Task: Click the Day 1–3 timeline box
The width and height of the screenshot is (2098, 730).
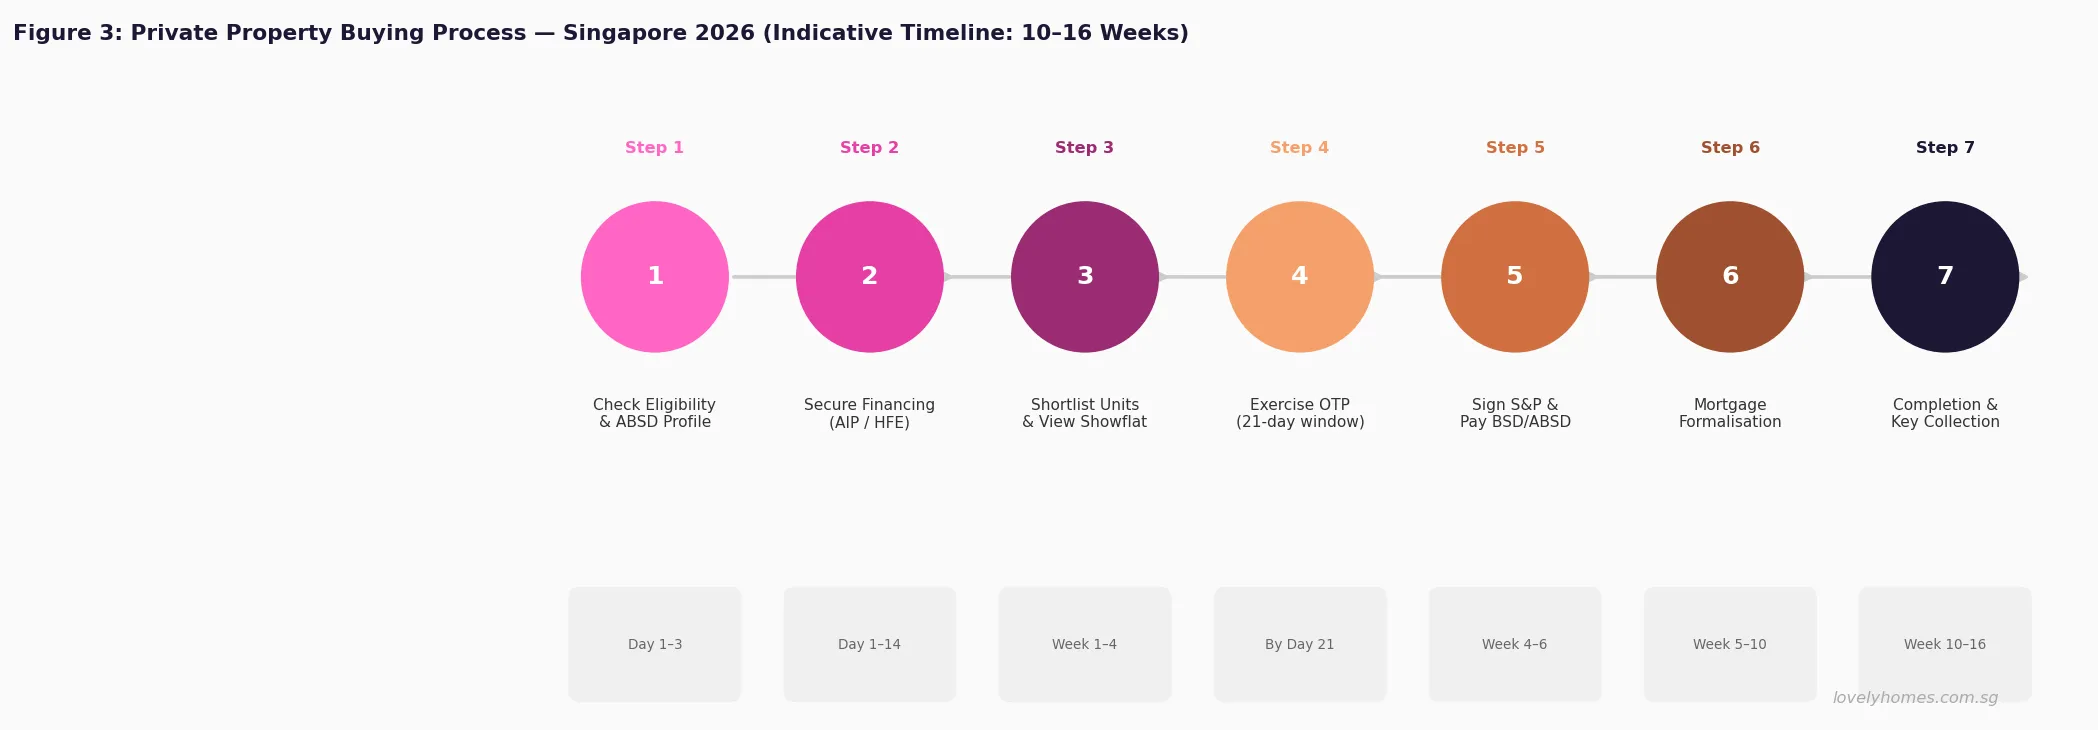Action: pos(655,644)
